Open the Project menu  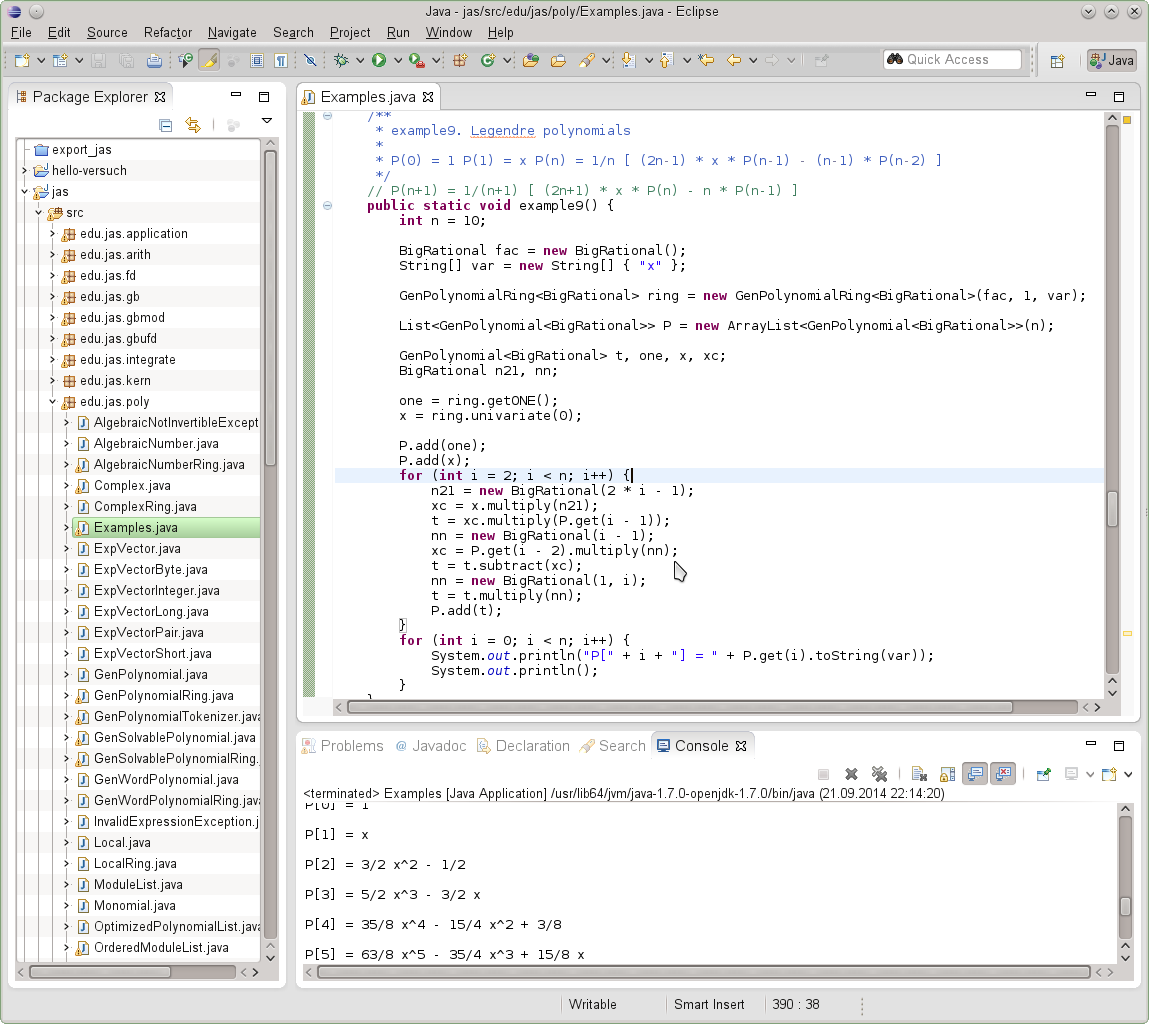pyautogui.click(x=350, y=32)
